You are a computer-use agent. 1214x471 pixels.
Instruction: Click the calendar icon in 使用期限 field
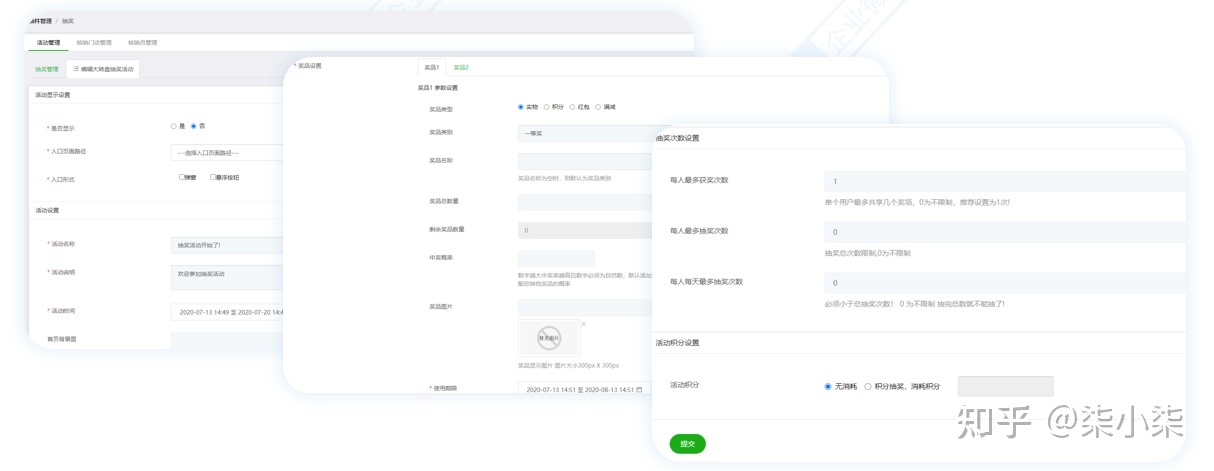point(637,389)
